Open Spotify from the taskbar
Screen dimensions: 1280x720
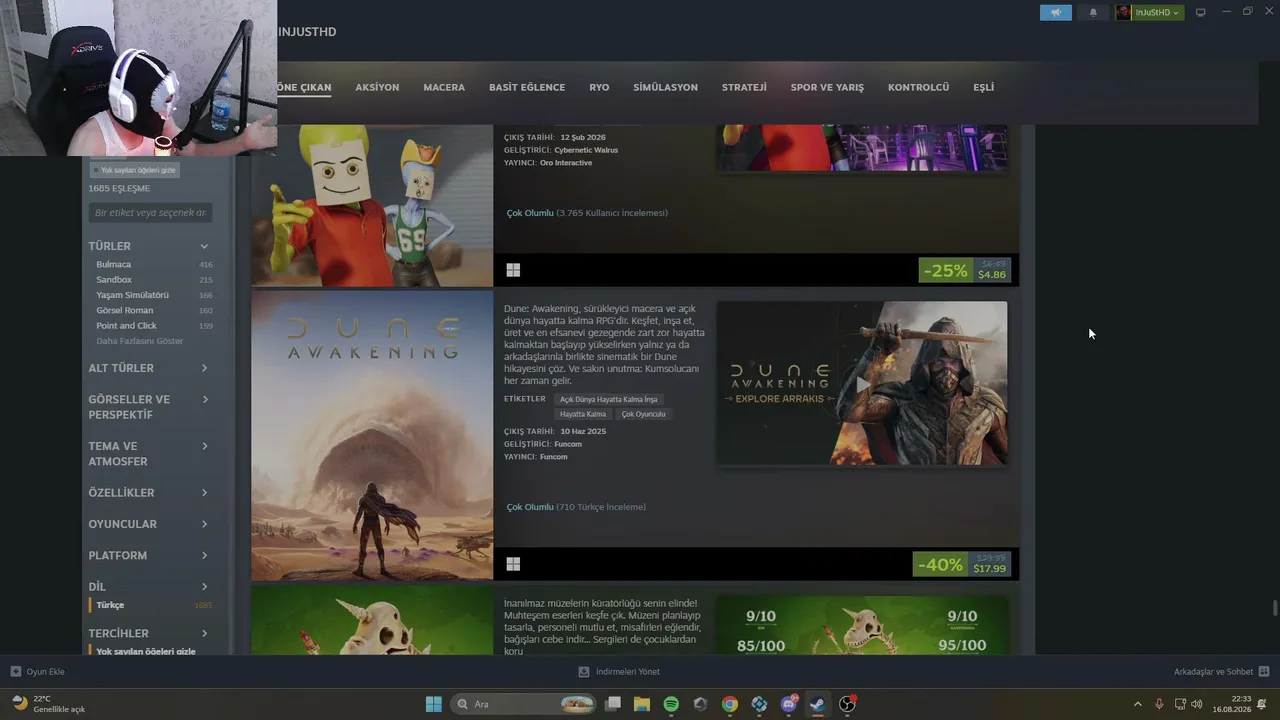[x=671, y=704]
